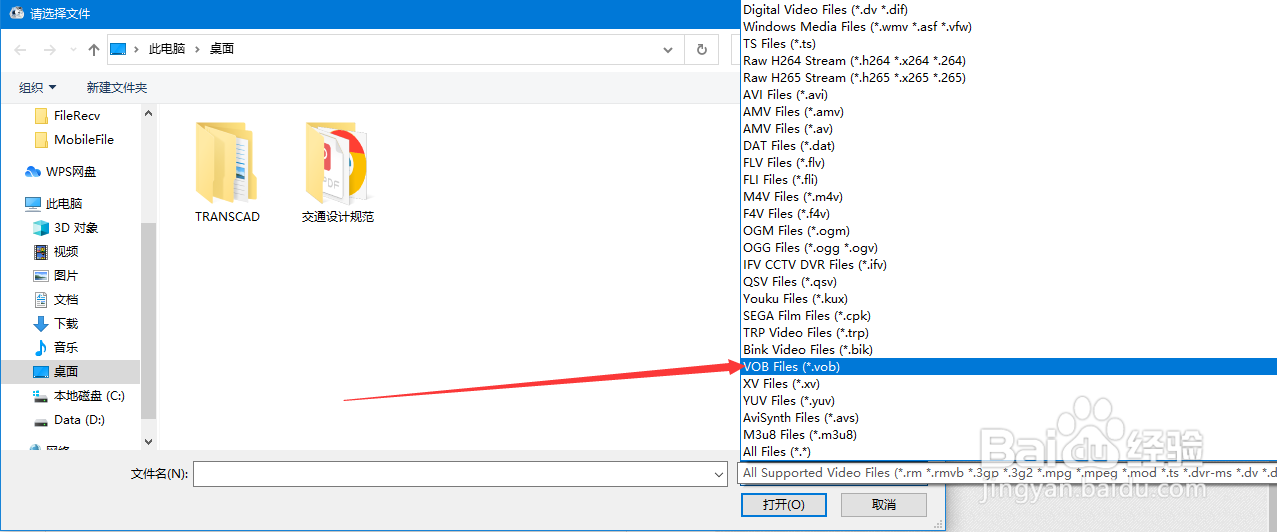Expand the 组织 dropdown menu

38,88
